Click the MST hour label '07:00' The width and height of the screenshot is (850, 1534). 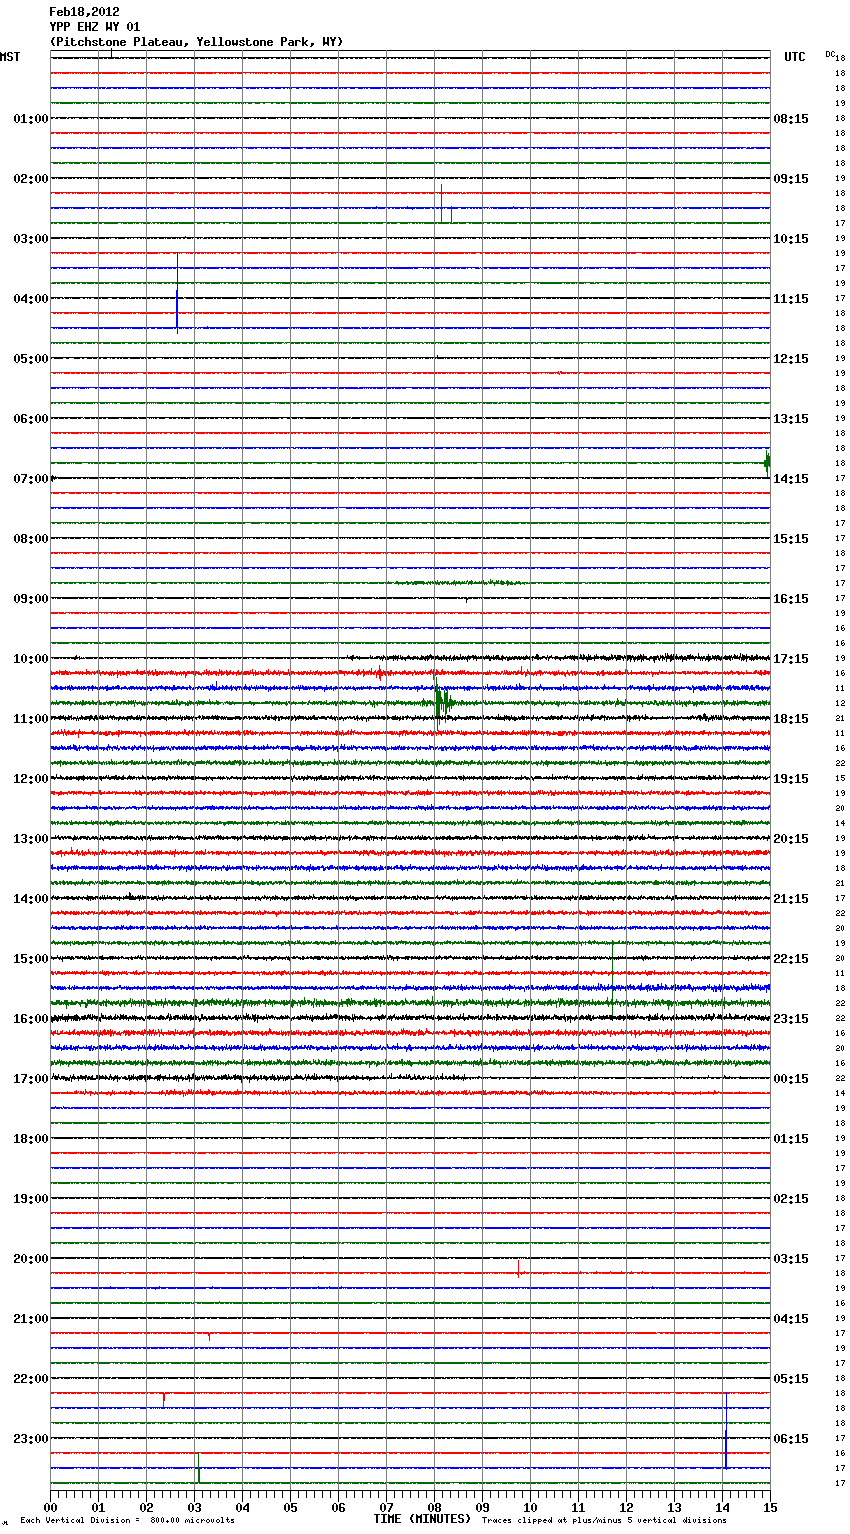point(31,479)
